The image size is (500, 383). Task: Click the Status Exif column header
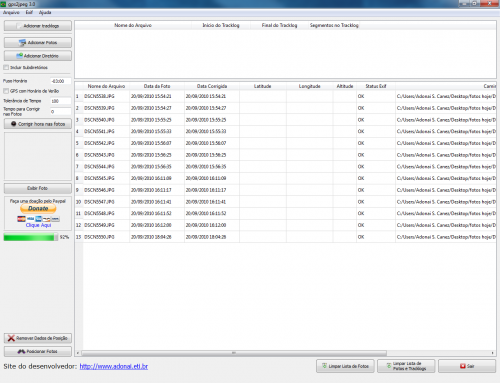pos(376,86)
